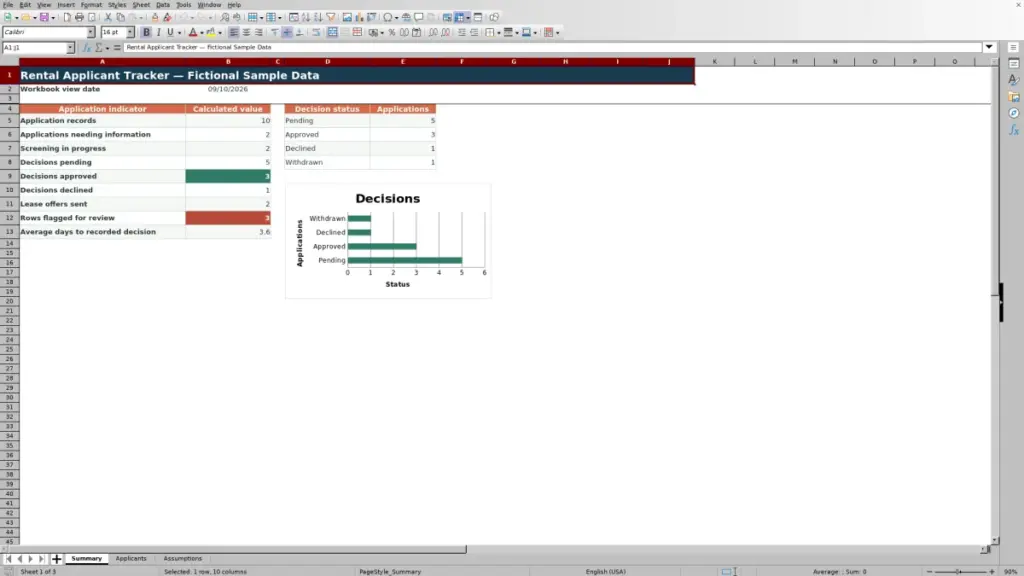Toggle Bold formatting
Screen dimensions: 1024x576
tap(146, 33)
